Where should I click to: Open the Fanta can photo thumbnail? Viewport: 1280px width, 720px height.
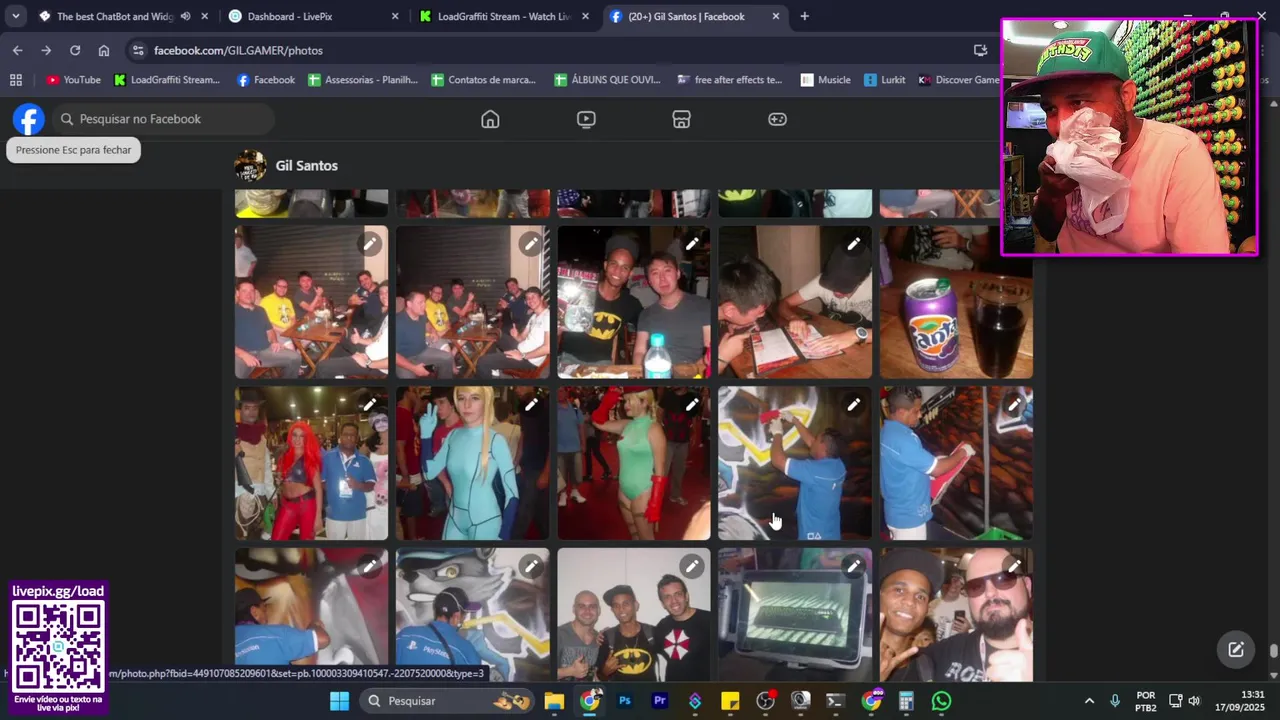point(956,302)
